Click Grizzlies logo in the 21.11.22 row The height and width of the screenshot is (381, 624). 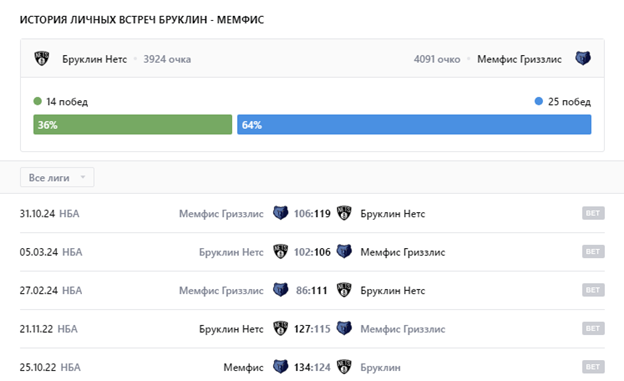[x=344, y=328]
